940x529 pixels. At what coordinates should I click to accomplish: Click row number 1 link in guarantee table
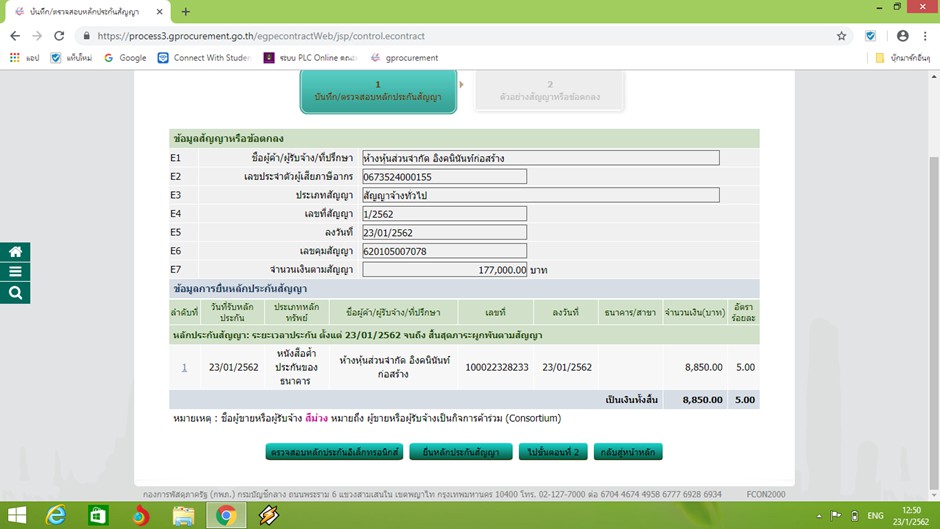coord(184,367)
